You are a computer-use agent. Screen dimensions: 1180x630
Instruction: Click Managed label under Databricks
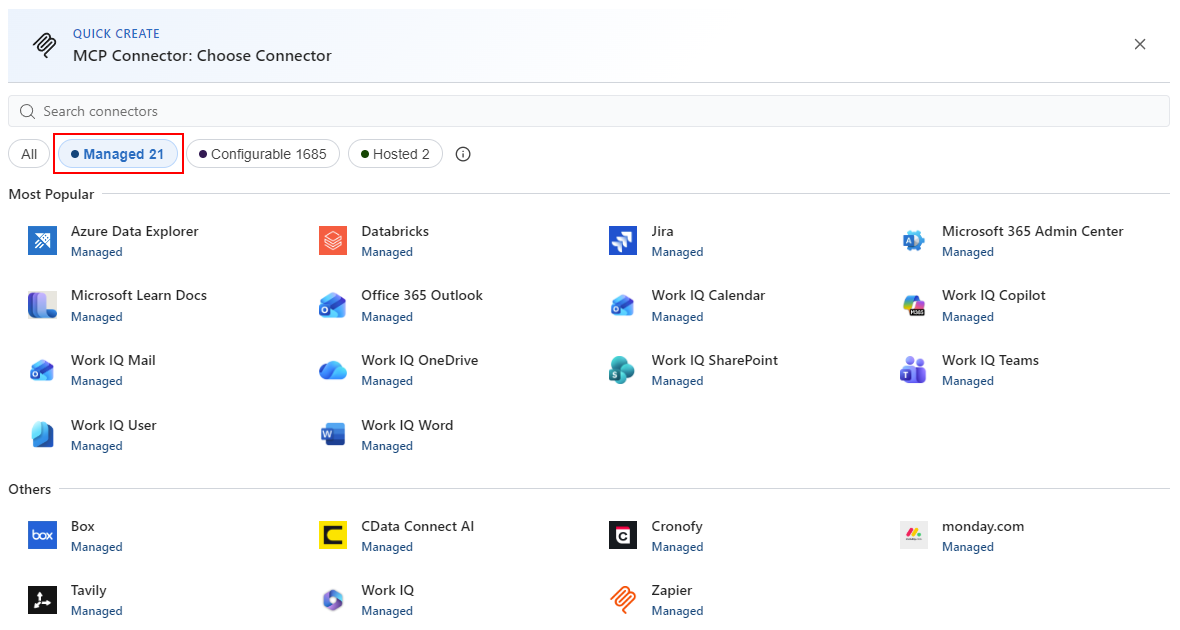tap(387, 252)
